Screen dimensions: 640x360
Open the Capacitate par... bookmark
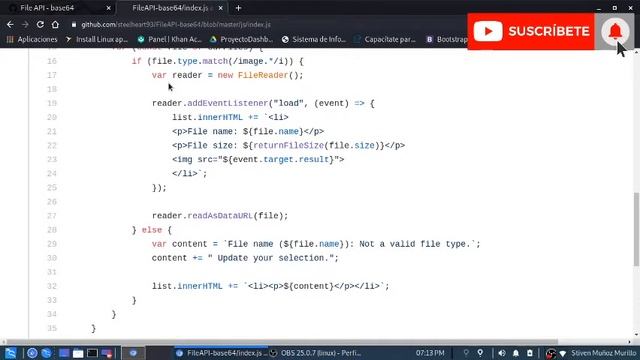click(x=385, y=39)
